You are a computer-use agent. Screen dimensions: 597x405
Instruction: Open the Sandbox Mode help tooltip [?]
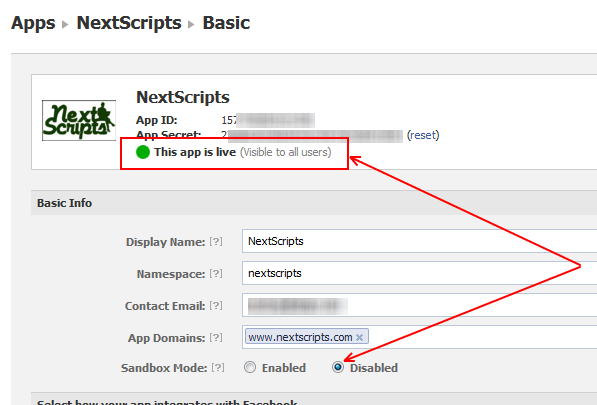tap(218, 368)
